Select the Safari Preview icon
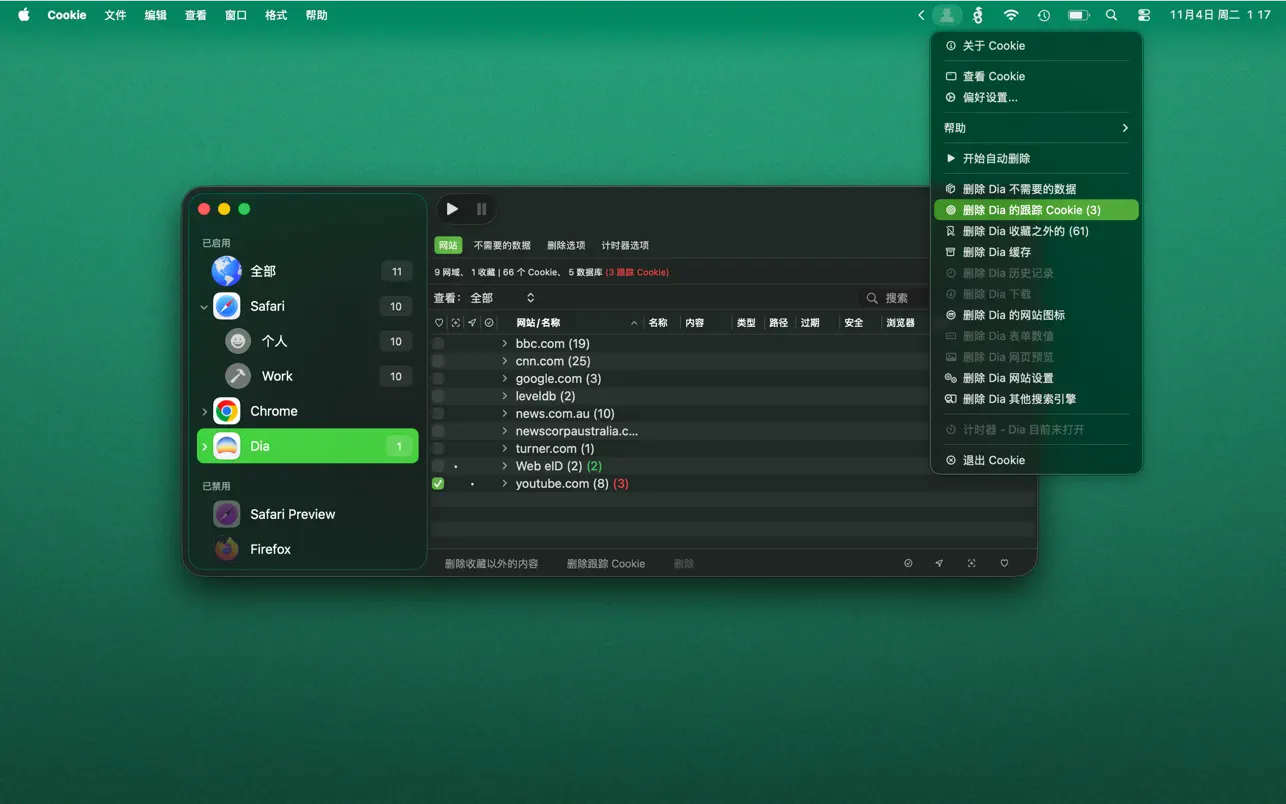The image size is (1286, 804). 227,514
